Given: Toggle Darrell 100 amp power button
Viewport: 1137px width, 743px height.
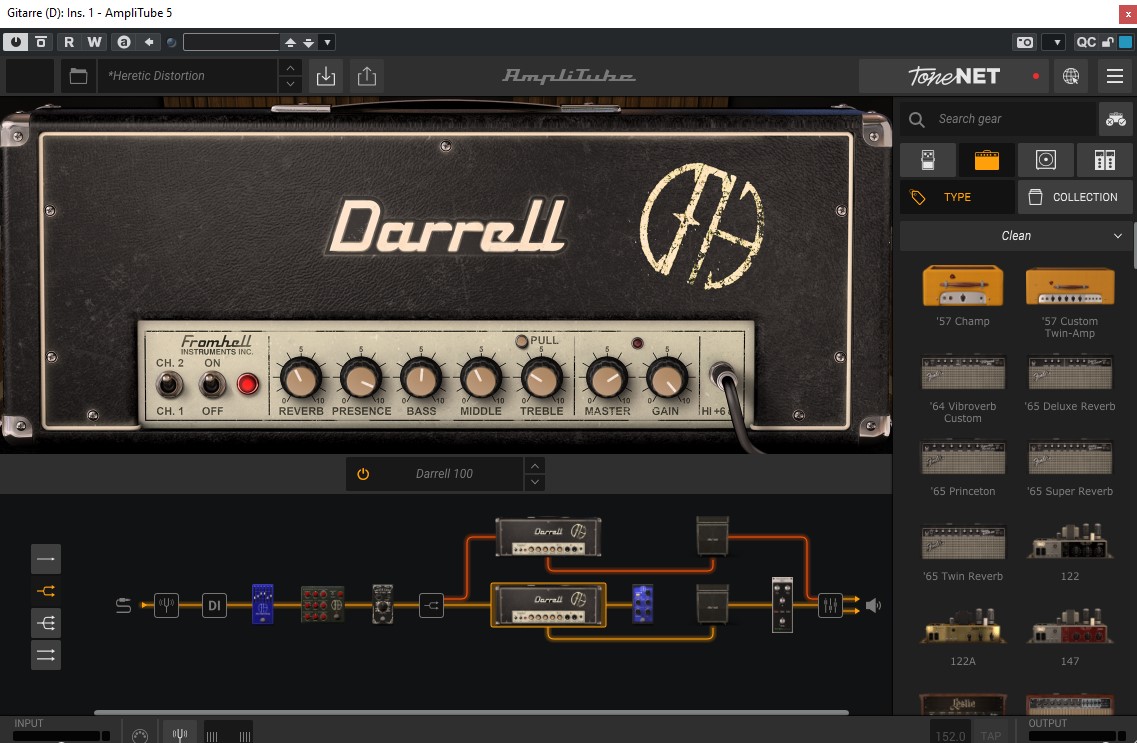Looking at the screenshot, I should coord(363,474).
